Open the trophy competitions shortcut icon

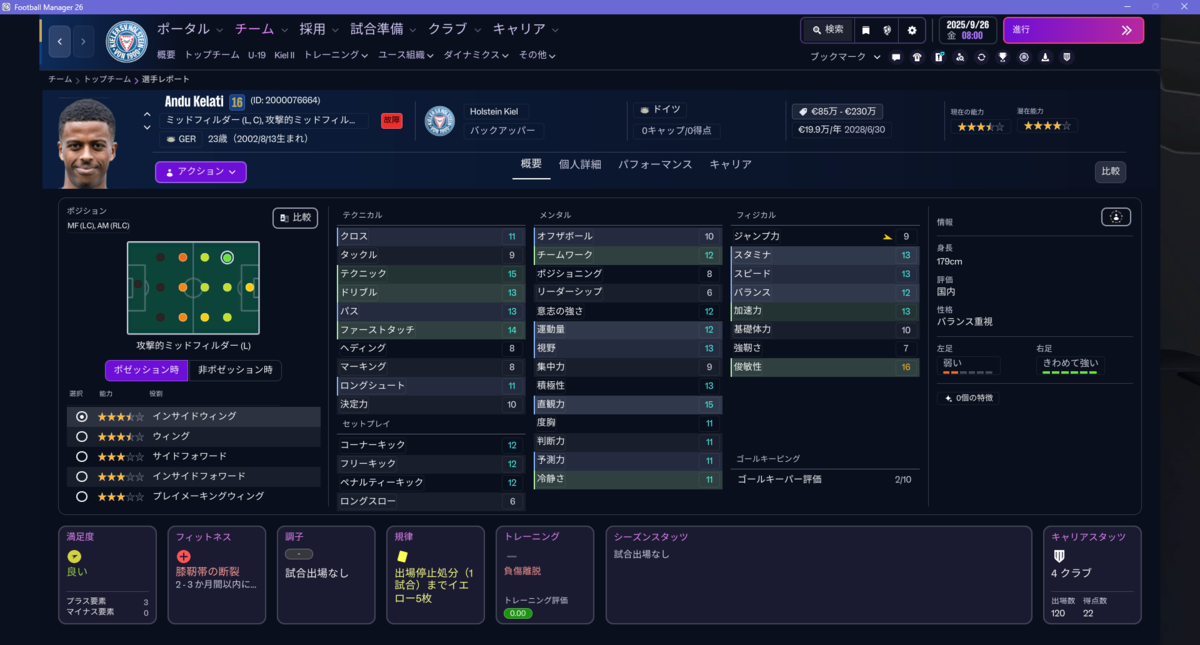[1002, 57]
